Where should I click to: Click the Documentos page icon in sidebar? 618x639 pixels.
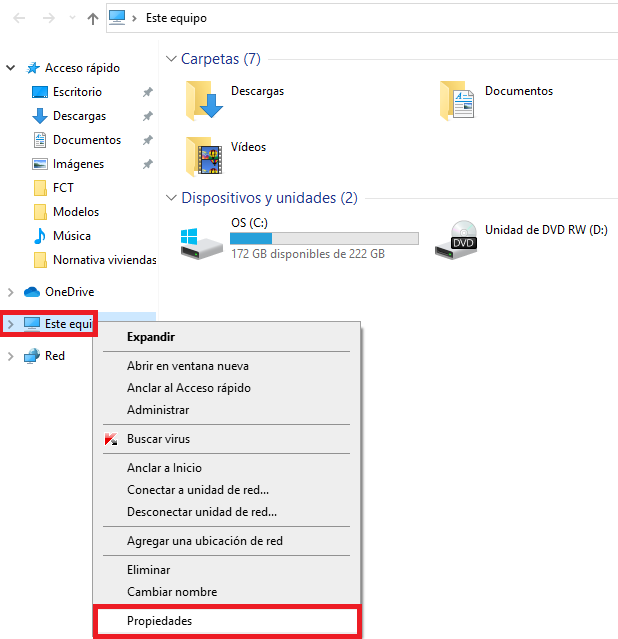pyautogui.click(x=40, y=140)
